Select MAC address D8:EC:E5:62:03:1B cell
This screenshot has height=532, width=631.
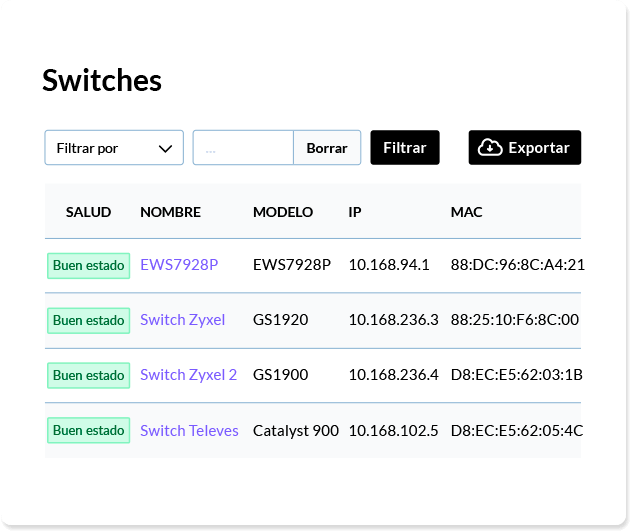pos(516,375)
